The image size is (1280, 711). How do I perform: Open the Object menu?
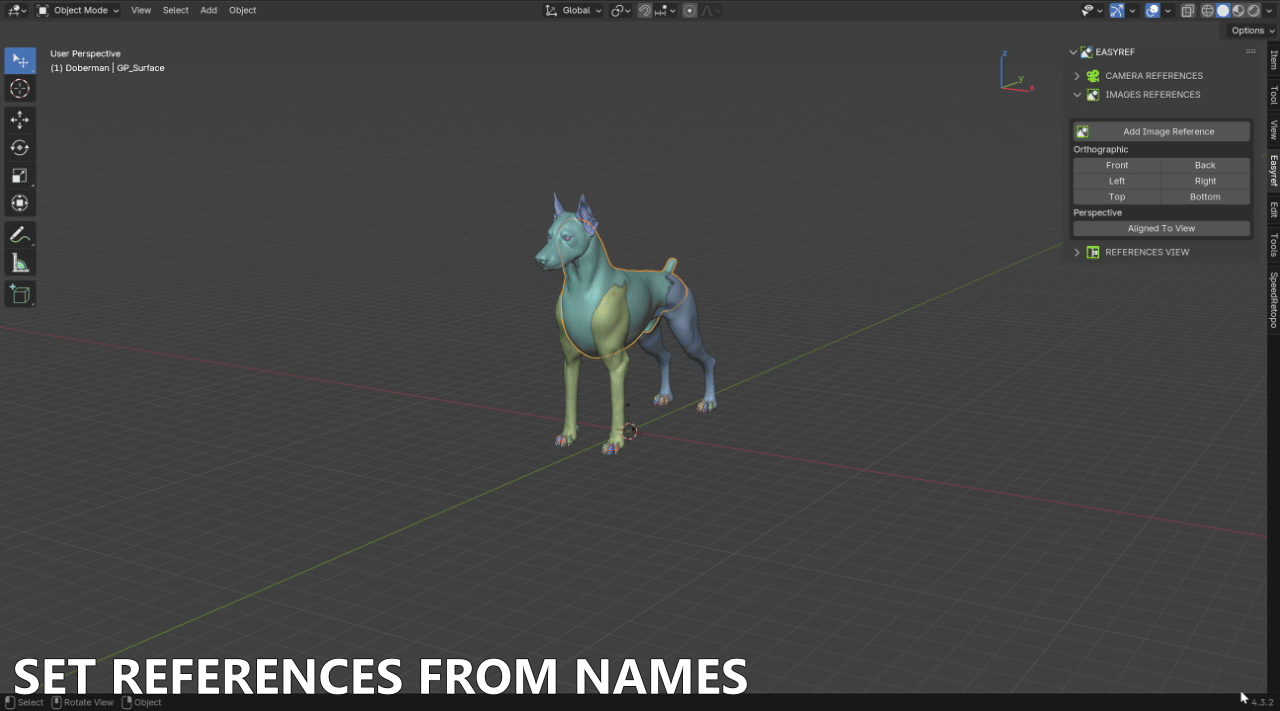point(242,10)
